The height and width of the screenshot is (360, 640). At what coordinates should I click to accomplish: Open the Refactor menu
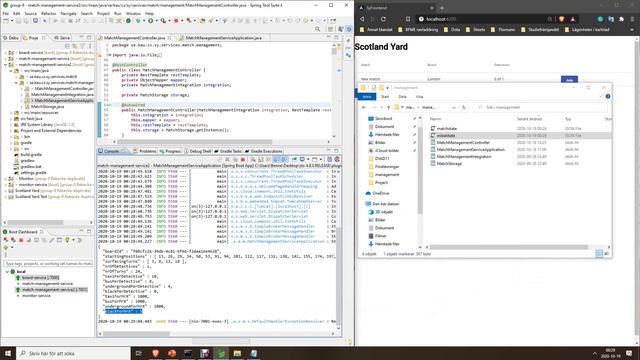coord(49,13)
